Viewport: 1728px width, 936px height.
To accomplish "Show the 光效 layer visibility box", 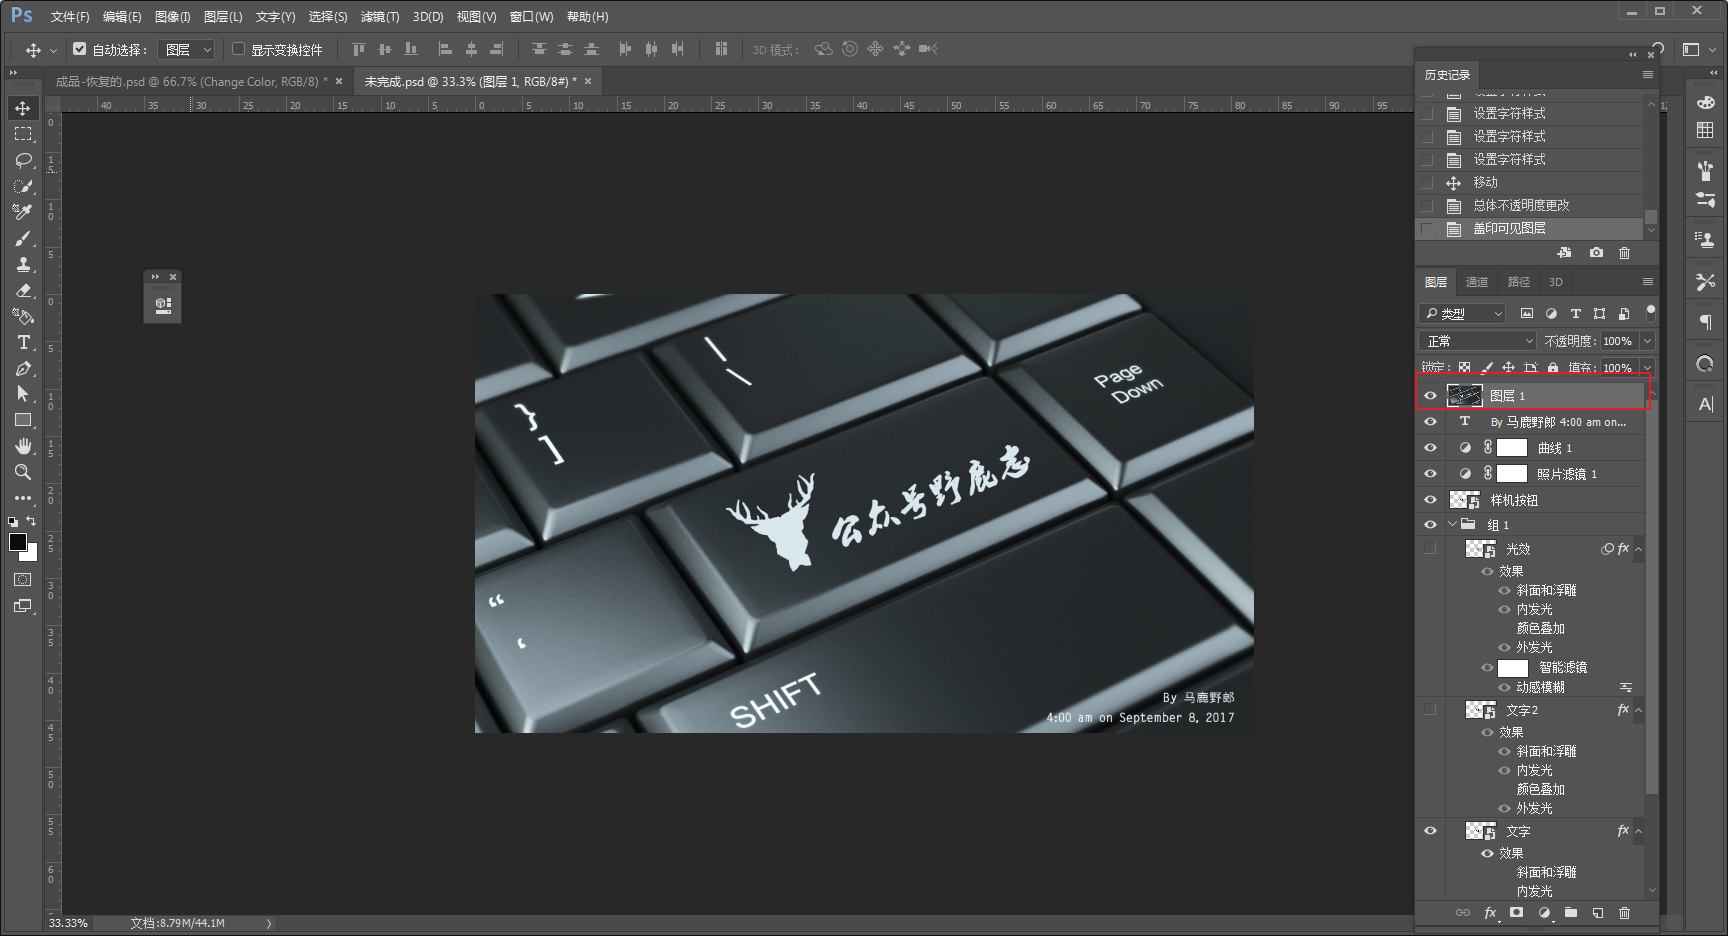I will (1430, 549).
